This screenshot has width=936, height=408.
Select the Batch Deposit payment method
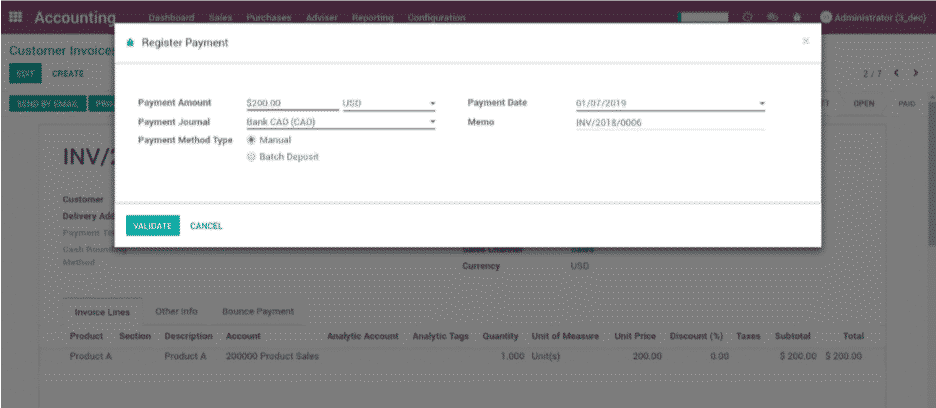[251, 157]
